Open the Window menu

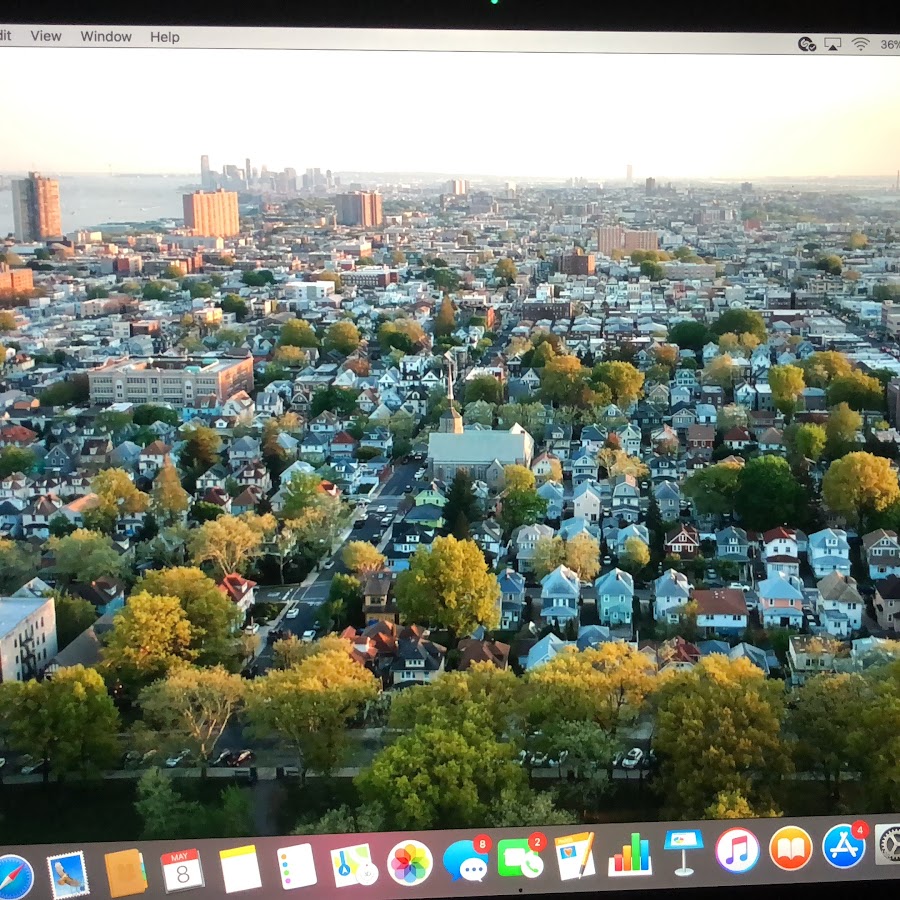click(106, 37)
